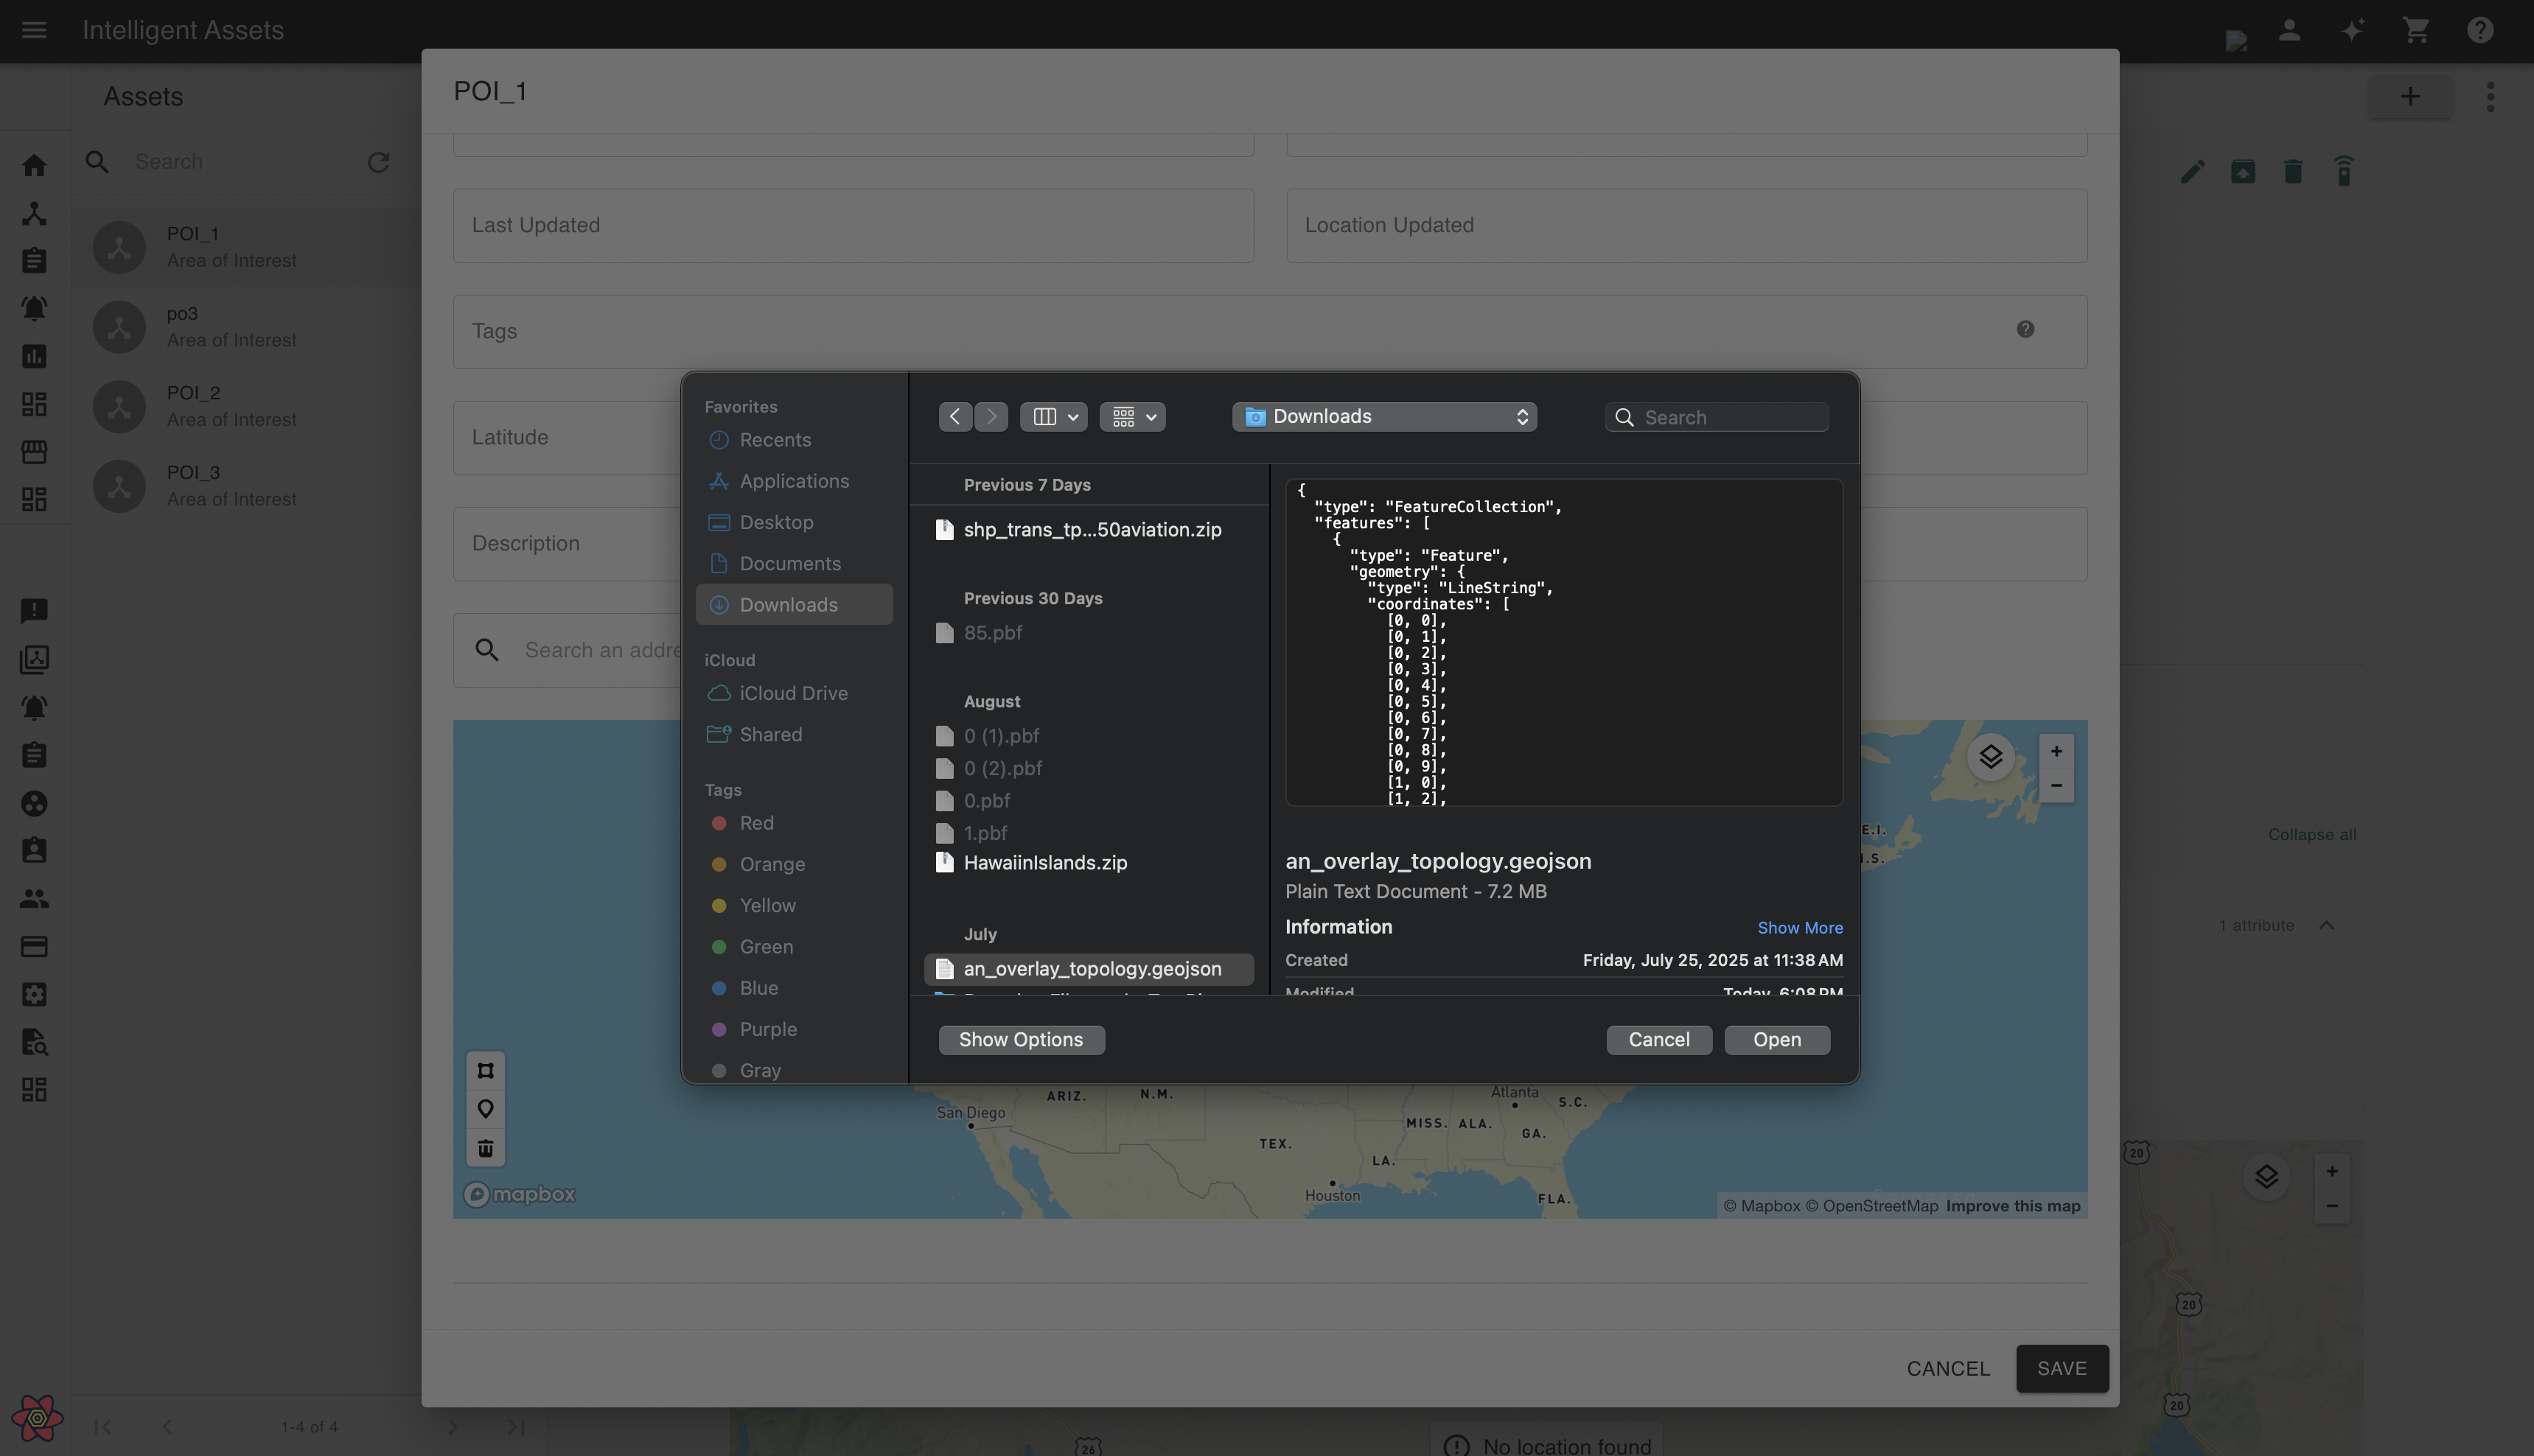Click the Tags help question icon
This screenshot has height=1456, width=2534.
click(x=2025, y=330)
